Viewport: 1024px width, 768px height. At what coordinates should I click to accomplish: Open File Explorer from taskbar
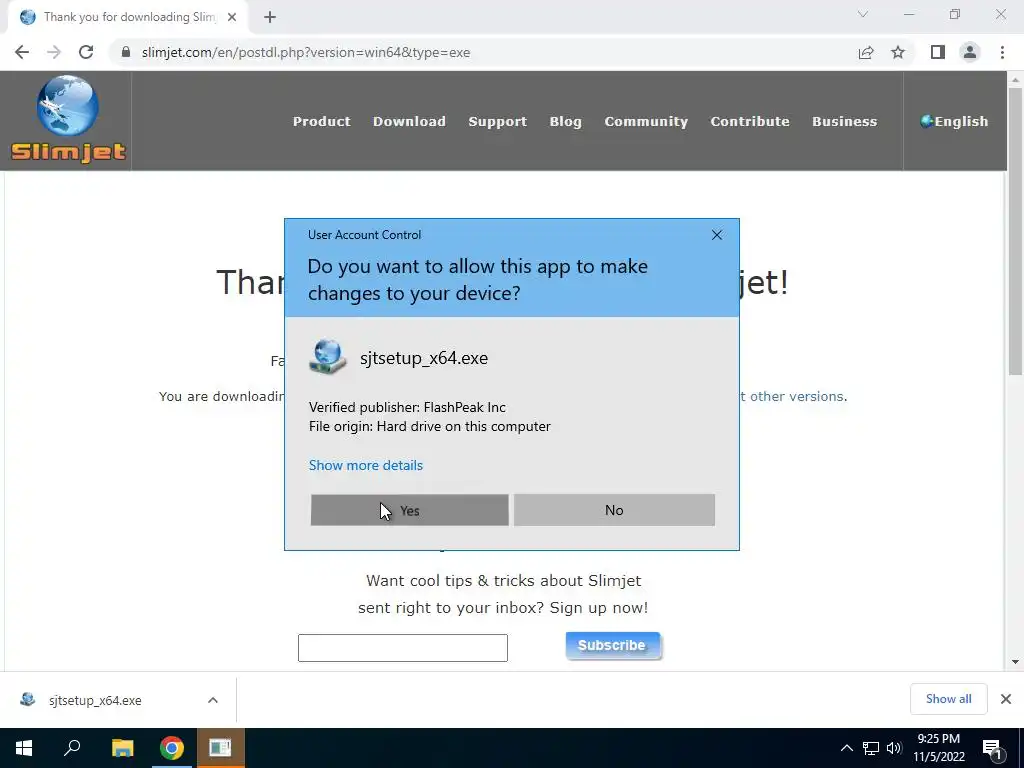click(122, 748)
